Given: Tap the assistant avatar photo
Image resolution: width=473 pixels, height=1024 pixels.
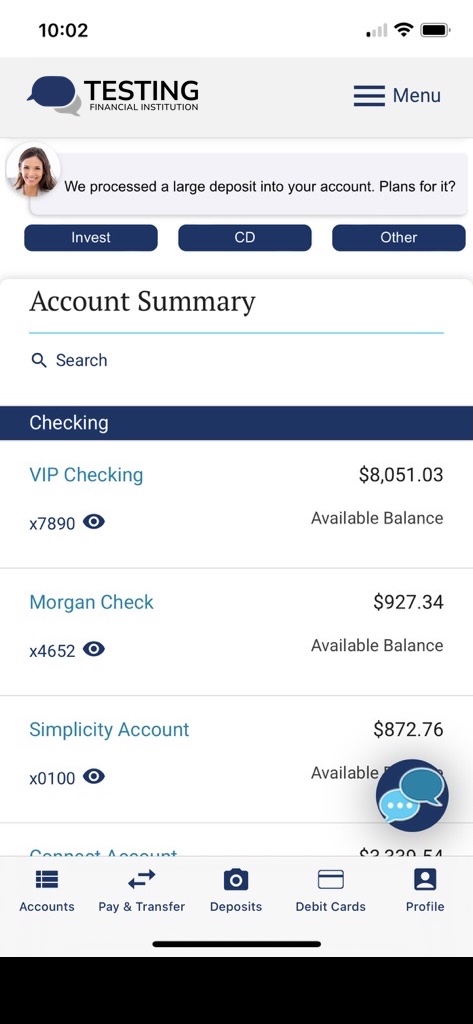Looking at the screenshot, I should 33,169.
